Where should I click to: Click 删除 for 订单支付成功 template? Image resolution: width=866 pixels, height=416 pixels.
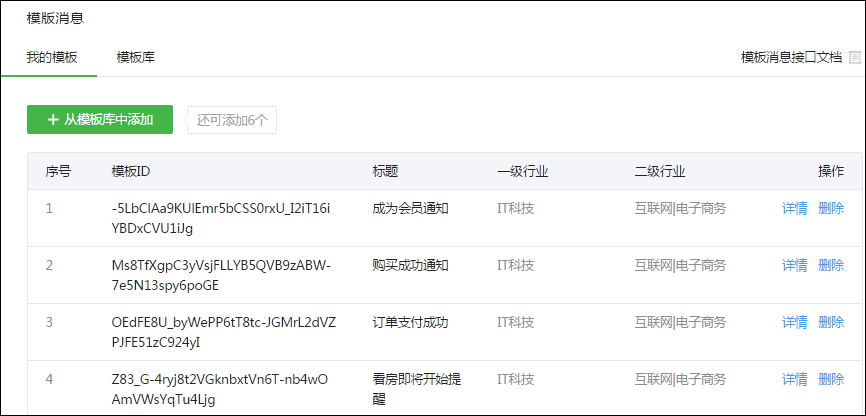831,322
